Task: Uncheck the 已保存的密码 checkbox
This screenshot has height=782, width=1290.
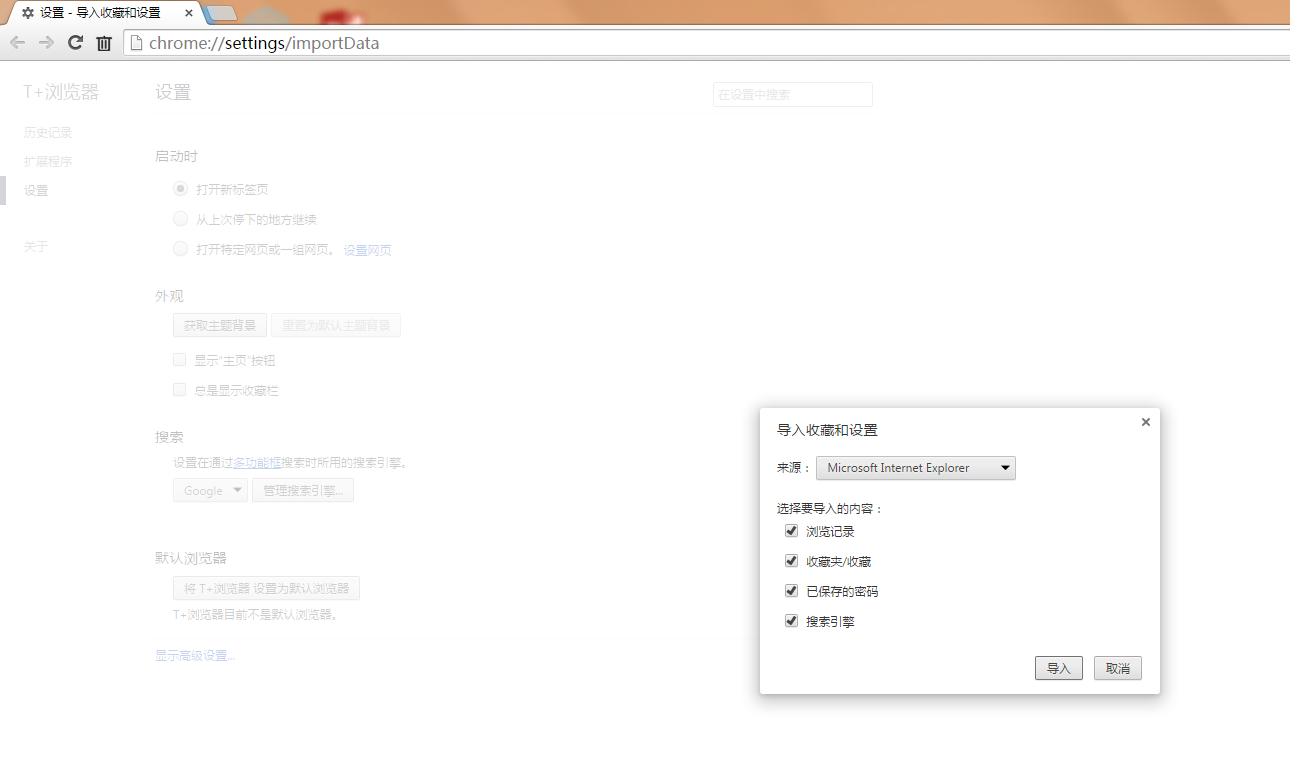Action: [x=791, y=591]
